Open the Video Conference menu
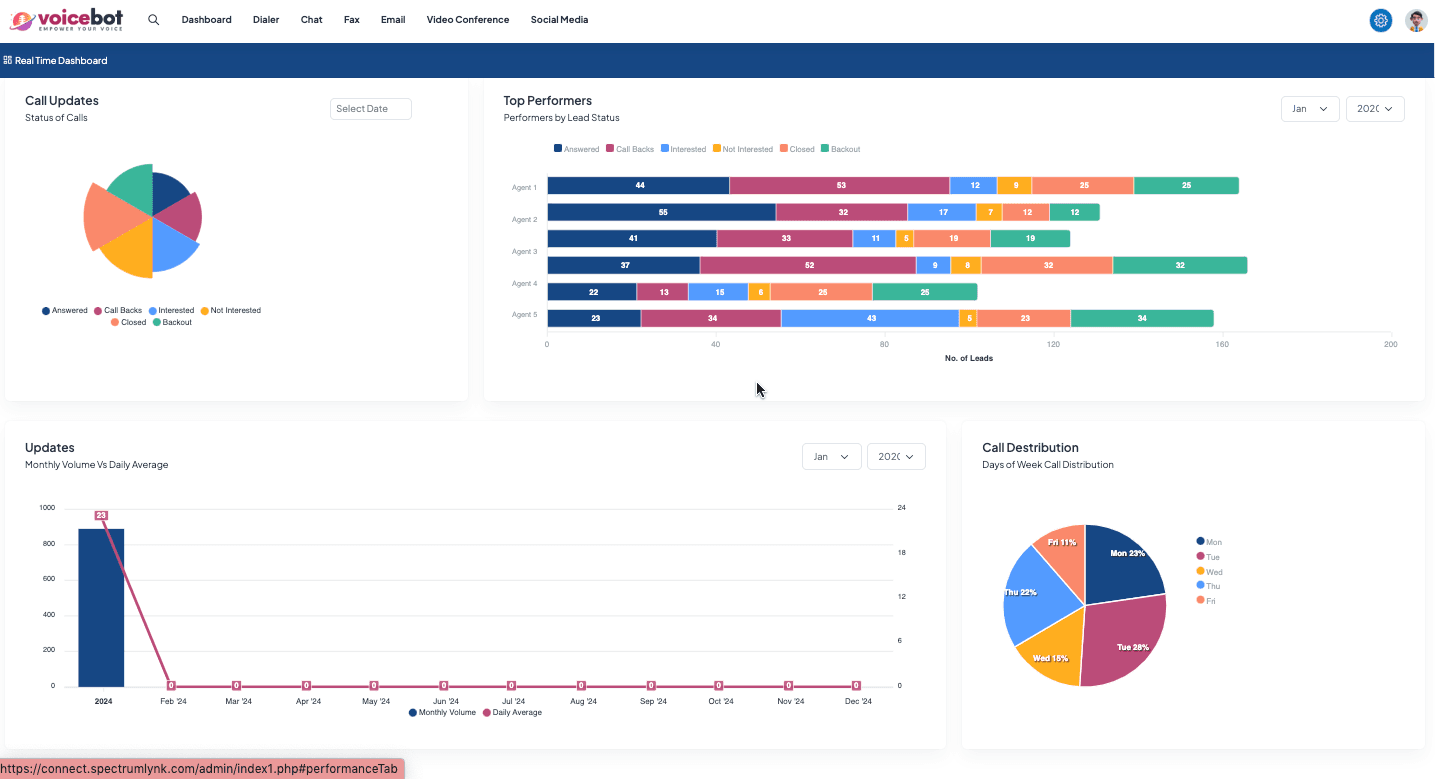Screen dimensions: 1435x779 click(x=467, y=20)
